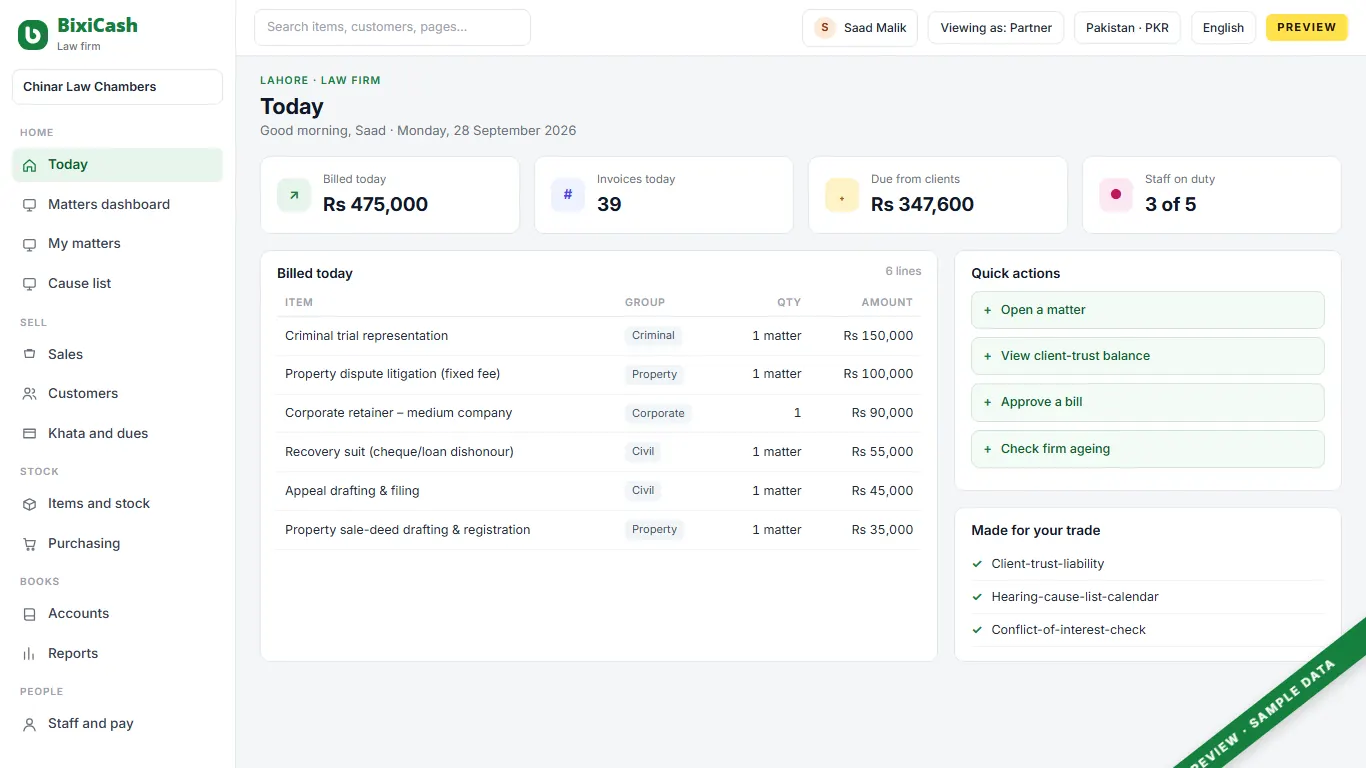Open the Cause list page

click(x=117, y=284)
